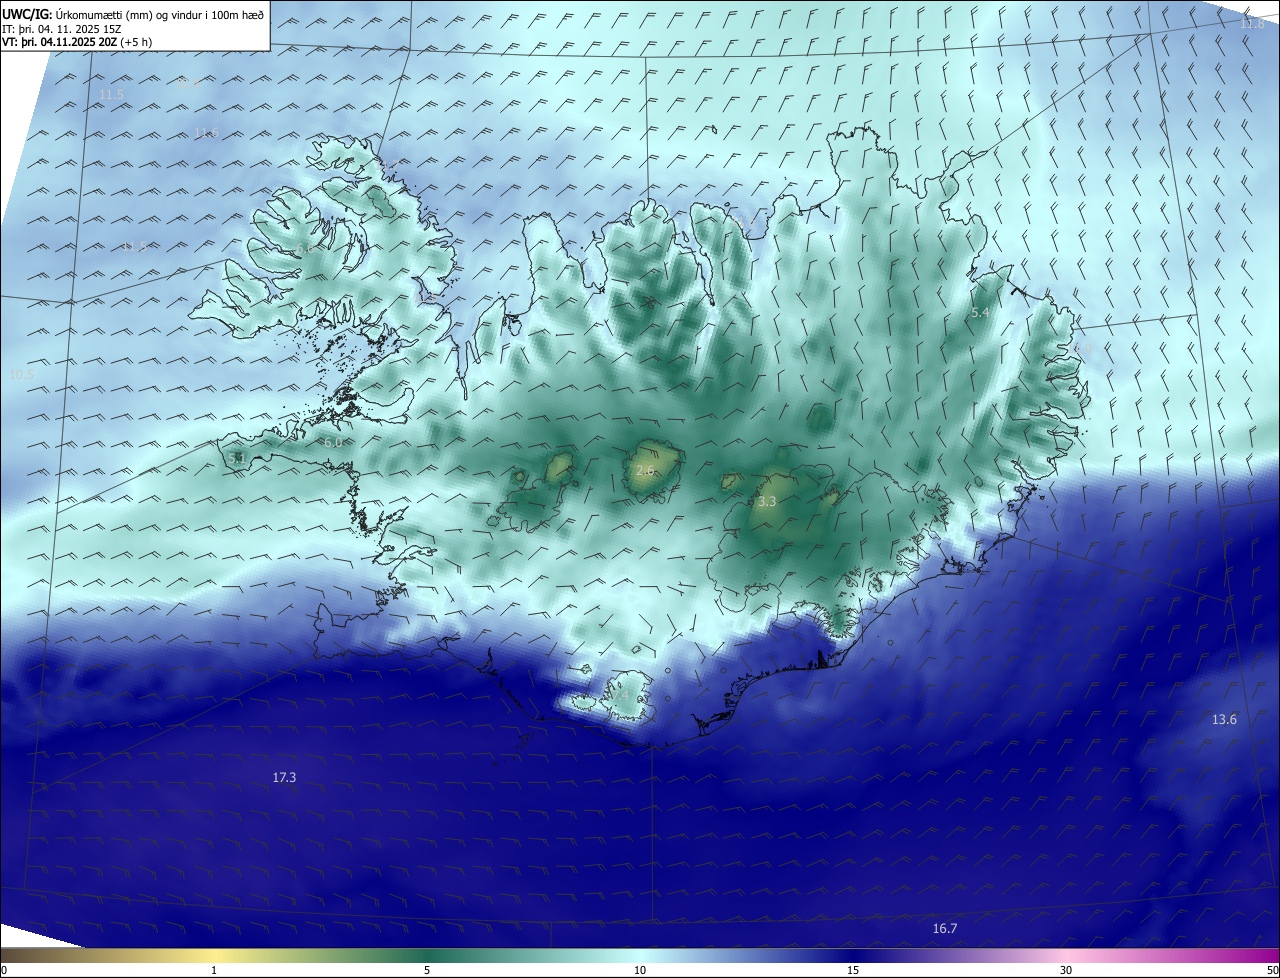The width and height of the screenshot is (1280, 978).
Task: Click the 2.6 value on the glacier
Action: click(645, 470)
